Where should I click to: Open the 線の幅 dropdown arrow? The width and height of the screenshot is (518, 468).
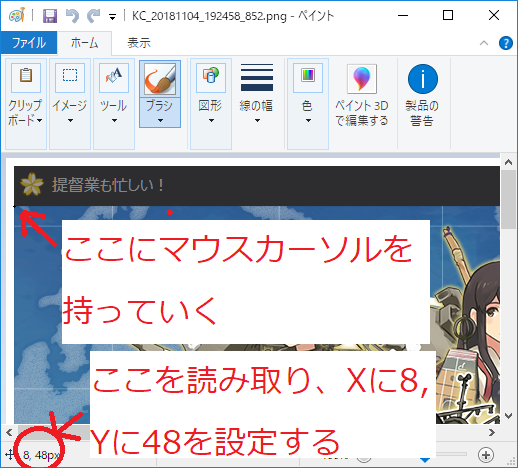click(257, 120)
